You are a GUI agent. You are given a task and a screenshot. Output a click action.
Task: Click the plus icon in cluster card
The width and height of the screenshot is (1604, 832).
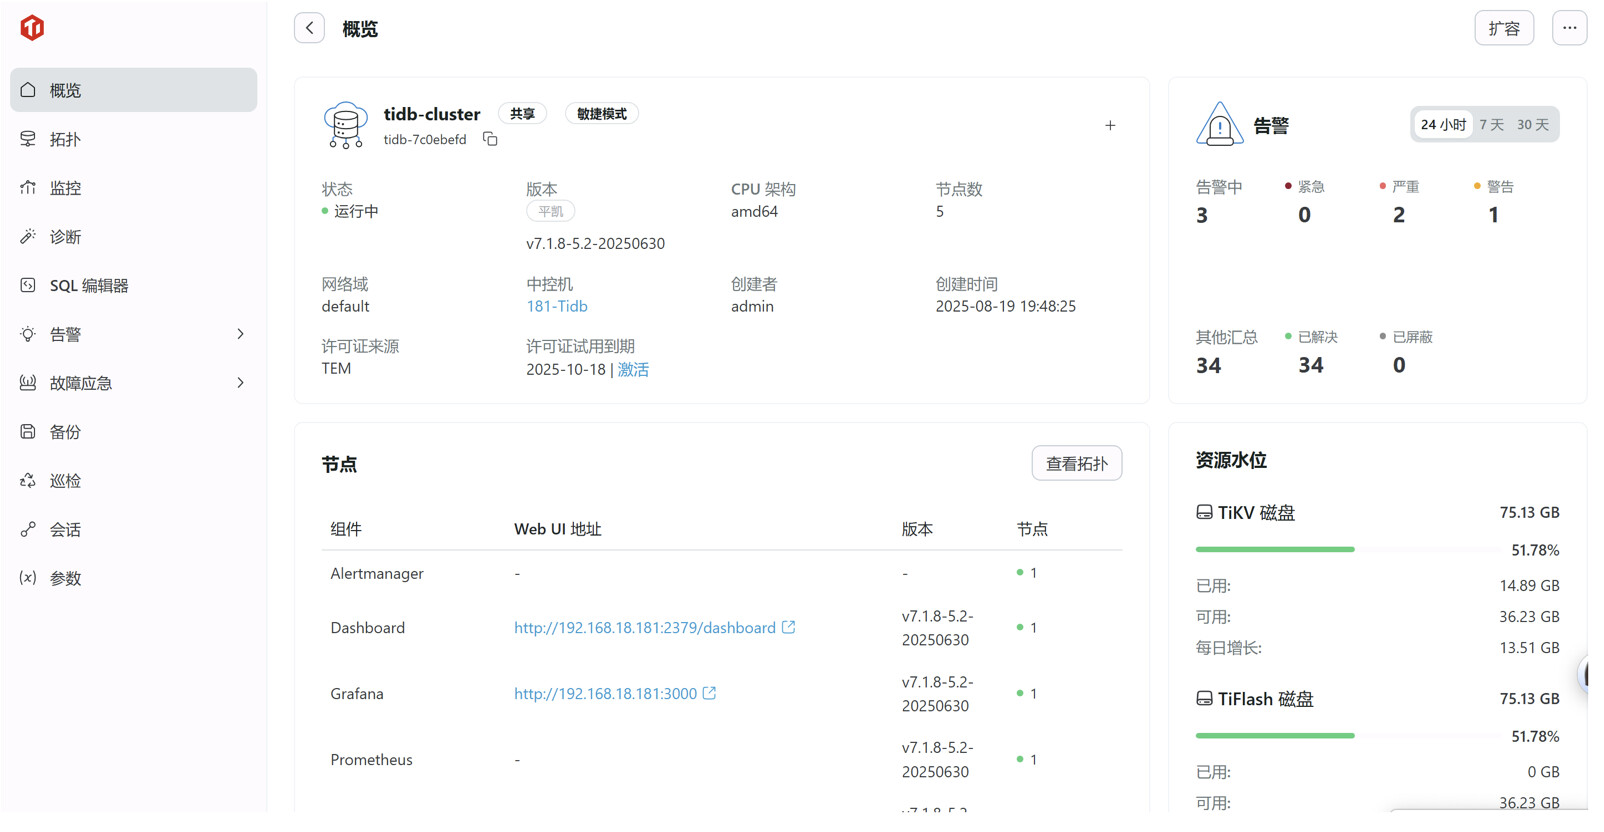tap(1110, 126)
